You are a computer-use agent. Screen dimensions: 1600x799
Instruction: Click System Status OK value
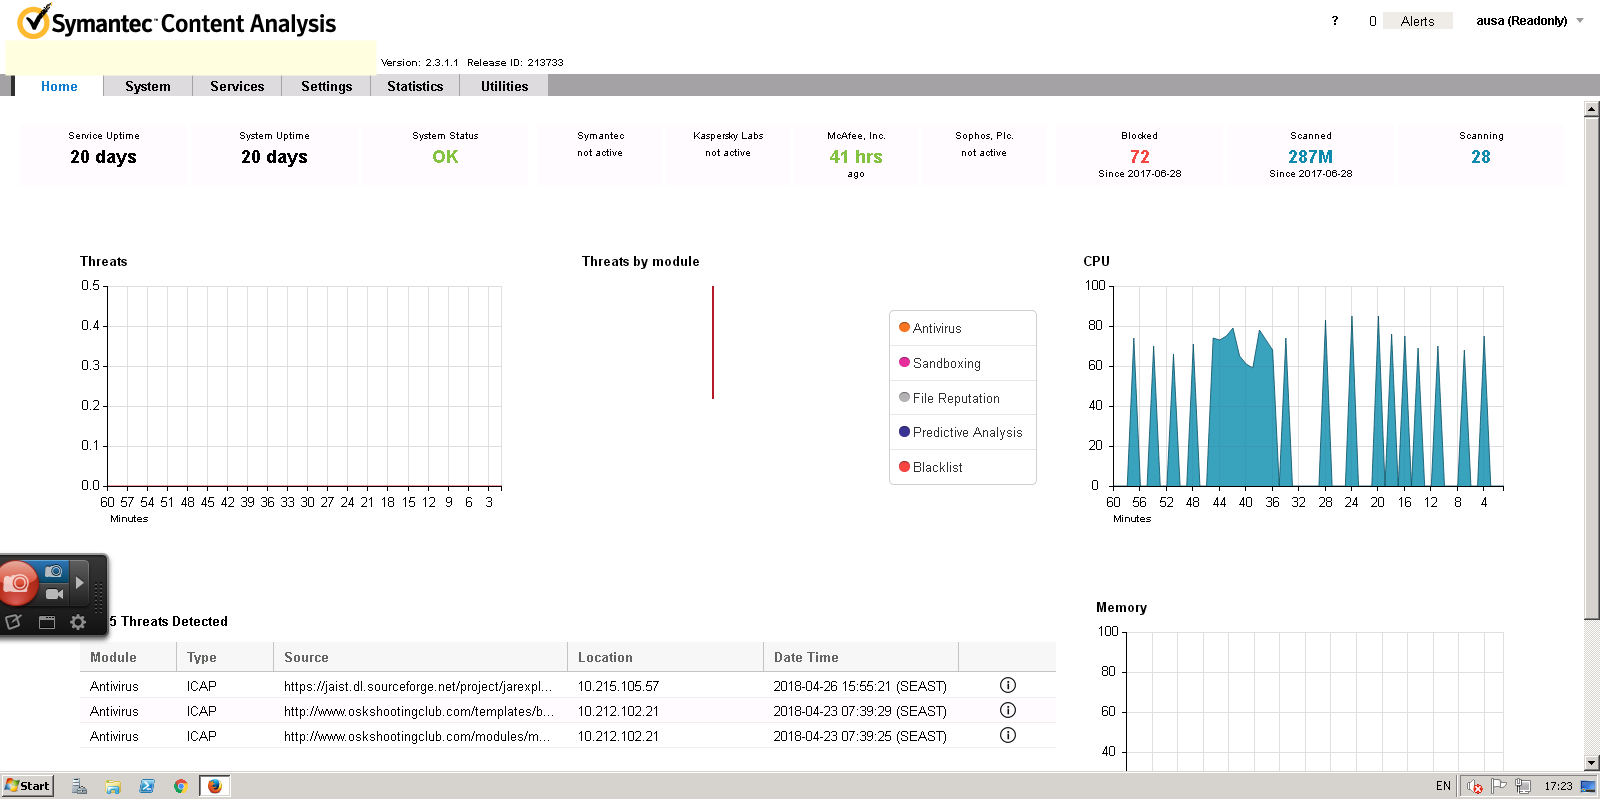point(445,157)
